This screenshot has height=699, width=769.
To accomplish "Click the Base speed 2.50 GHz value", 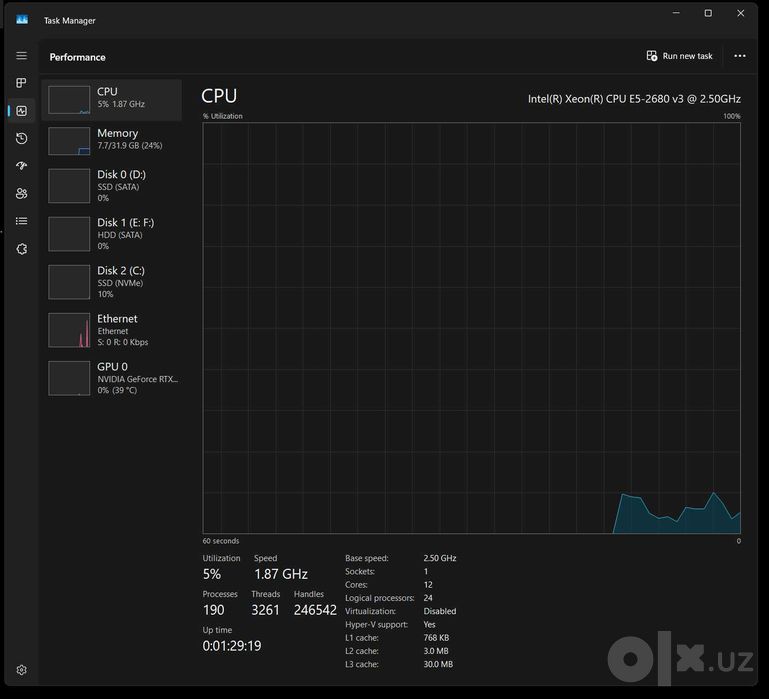I will pos(439,558).
